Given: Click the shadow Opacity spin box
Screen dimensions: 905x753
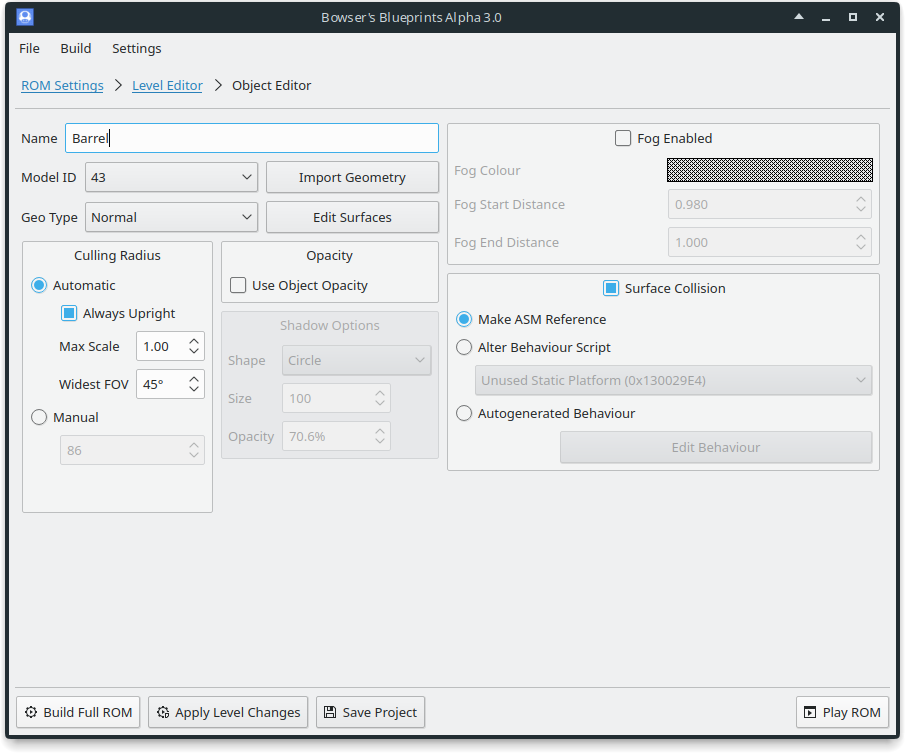Looking at the screenshot, I should tap(336, 436).
